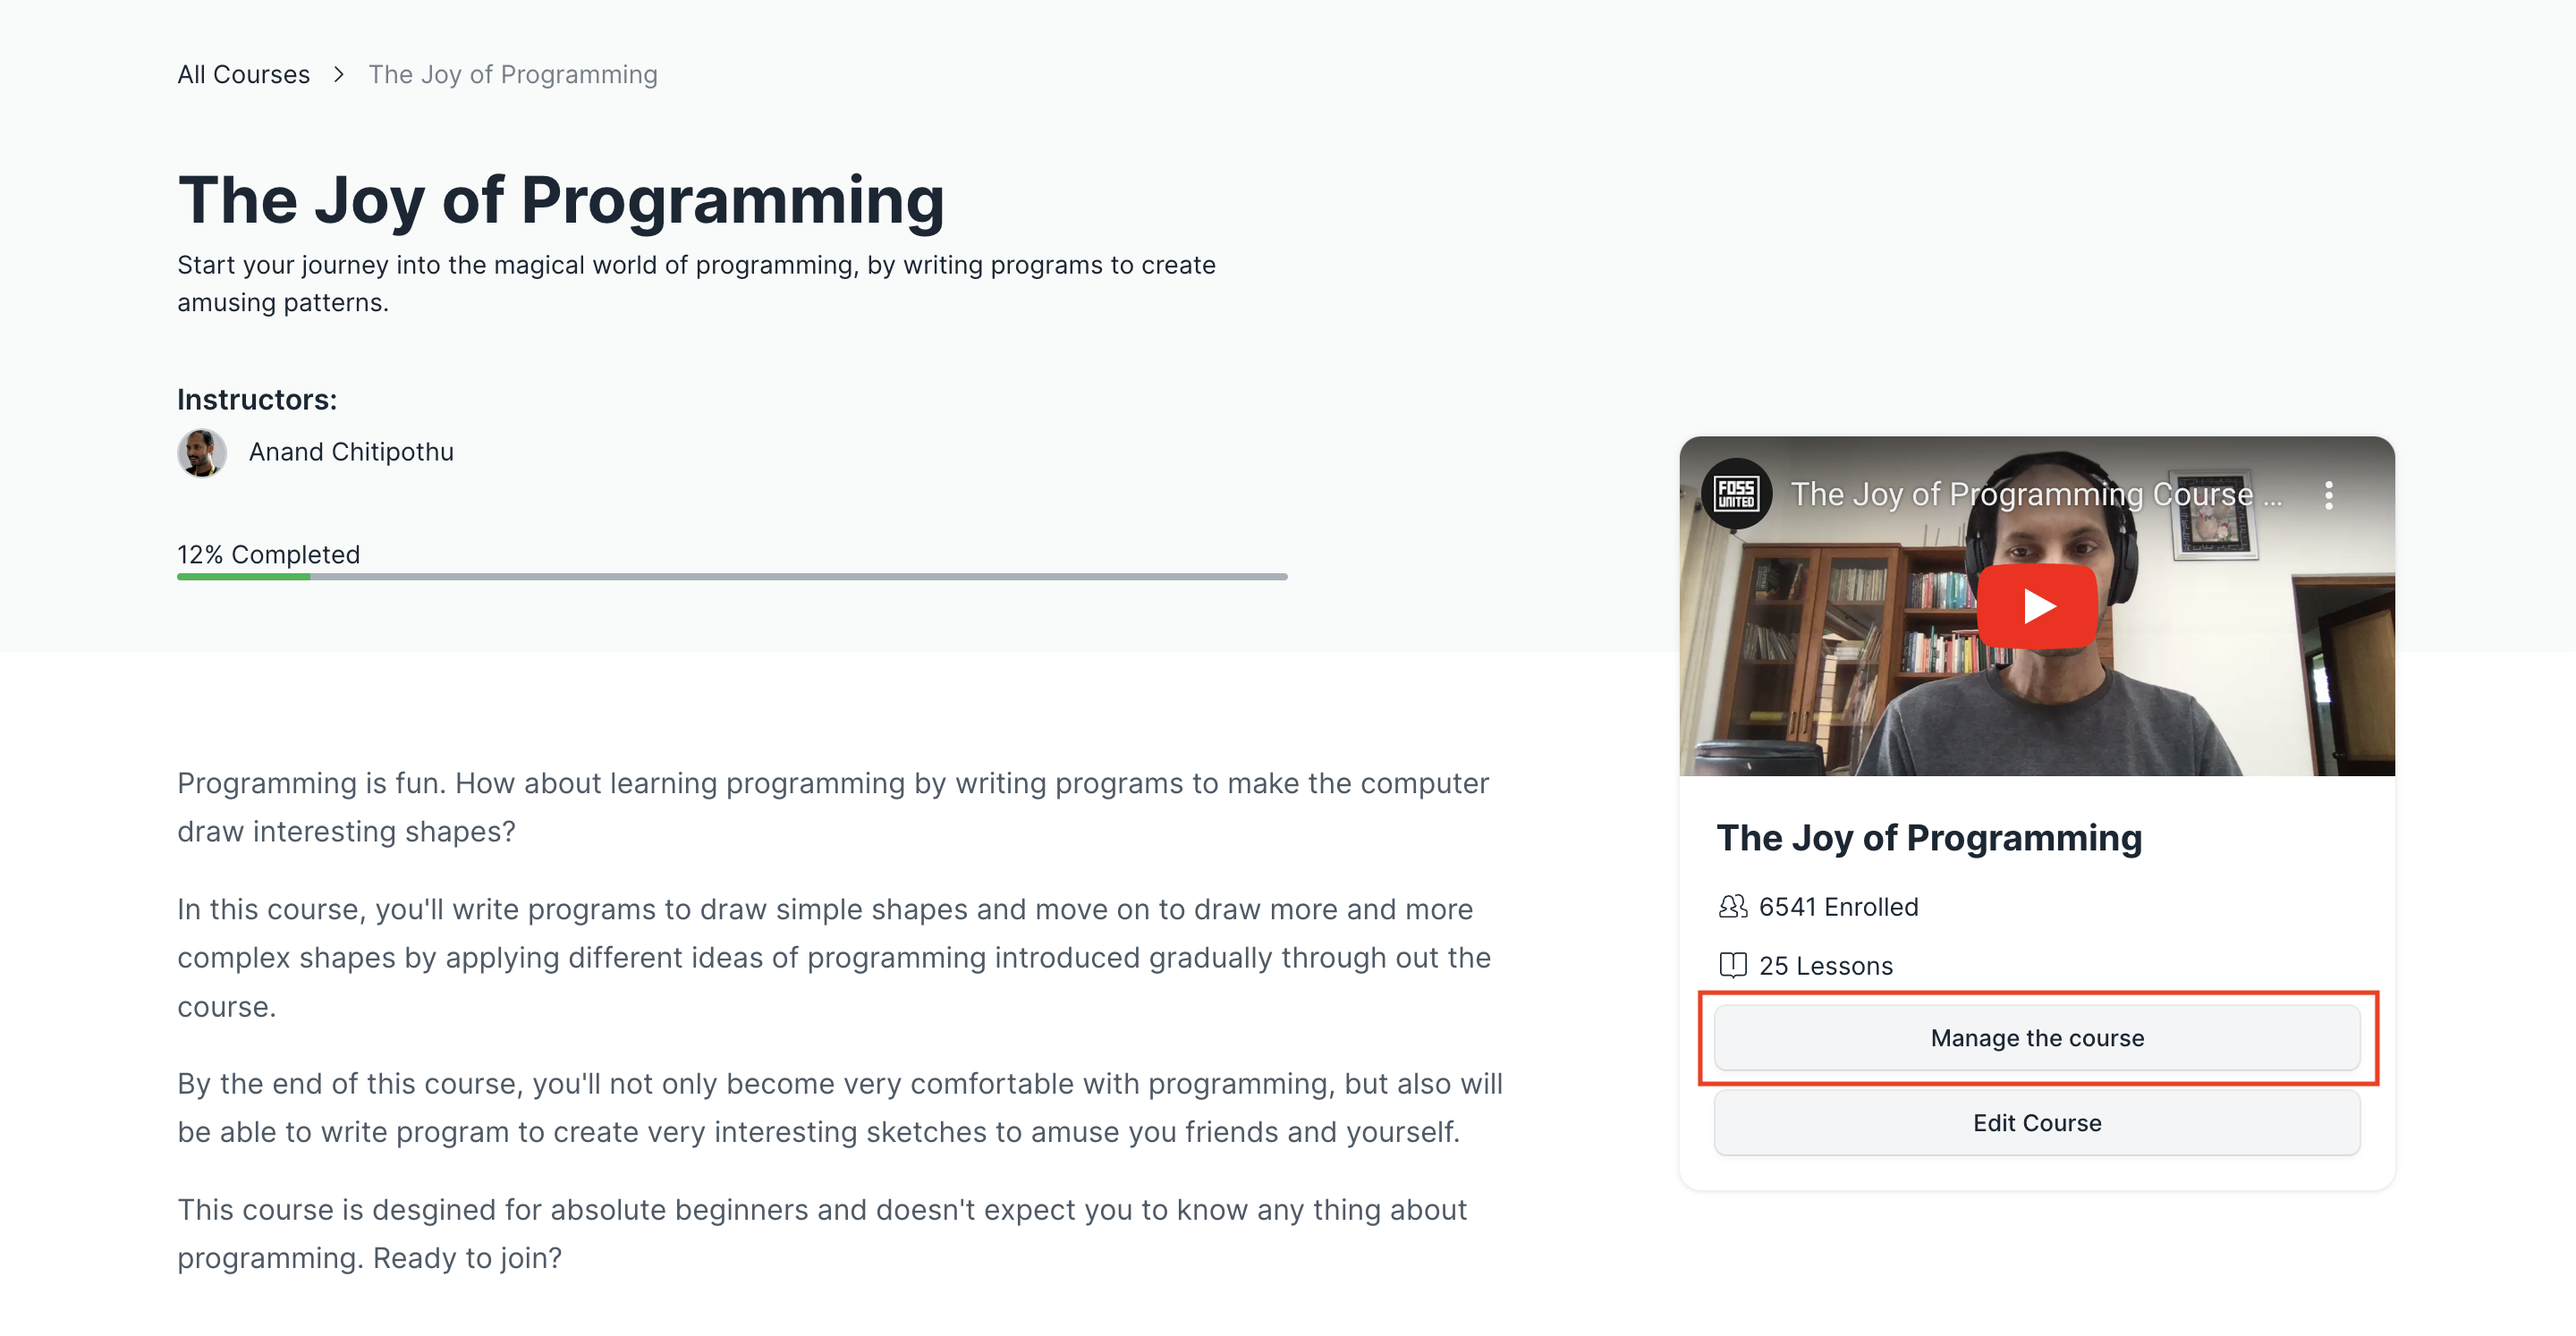
Task: Click the breadcrumb chevron separator
Action: coord(340,74)
